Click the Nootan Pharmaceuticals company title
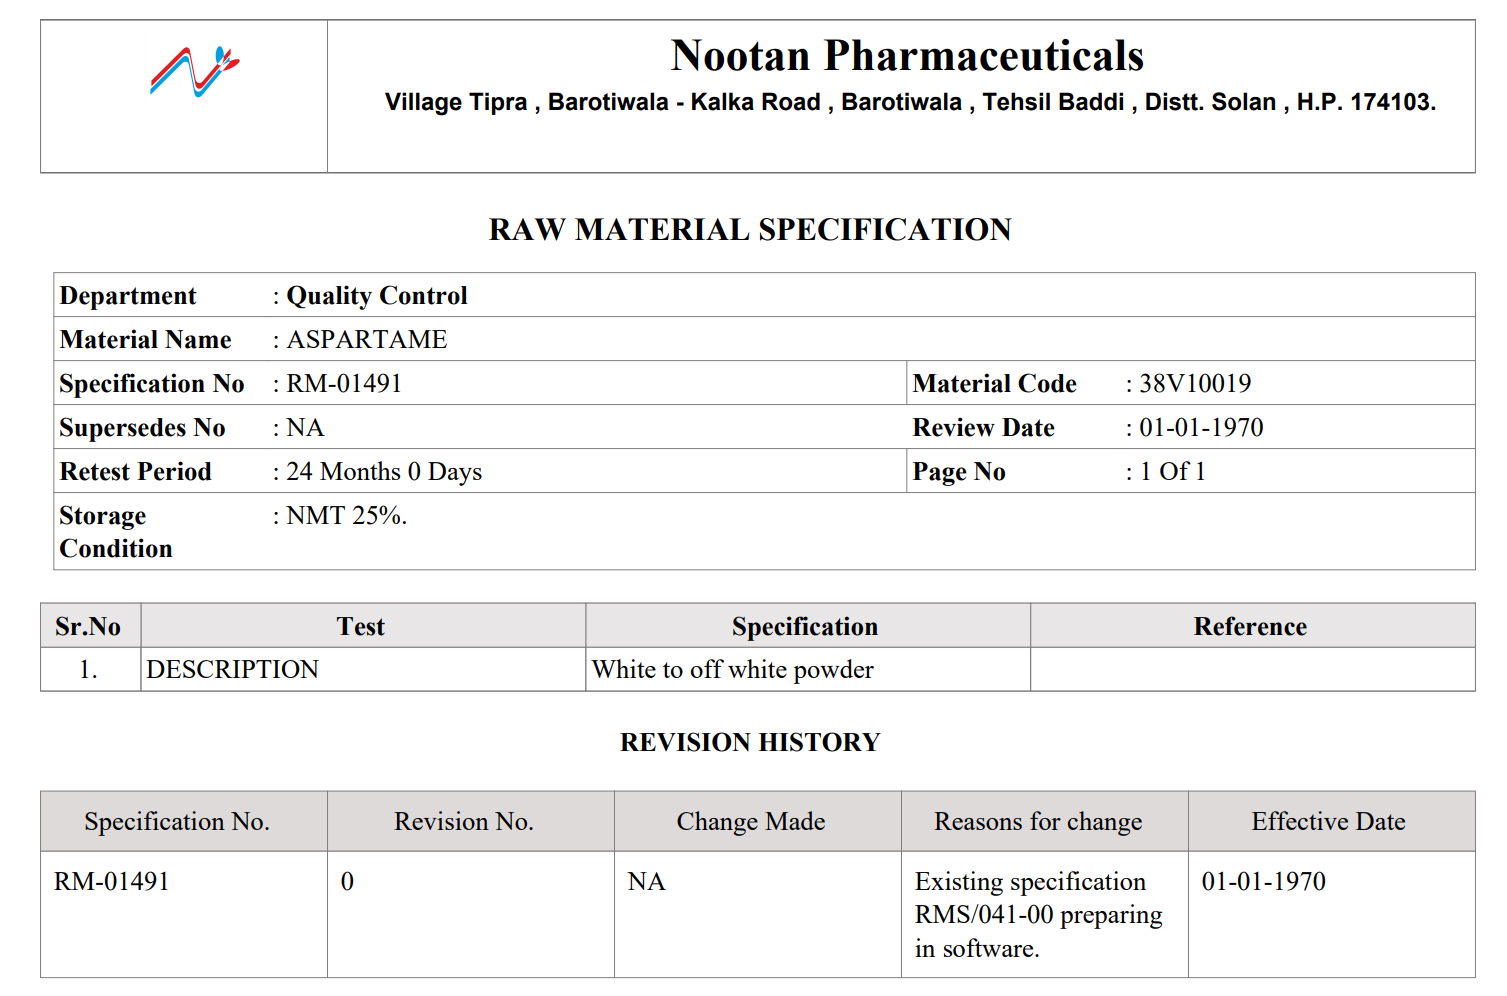 tap(907, 56)
